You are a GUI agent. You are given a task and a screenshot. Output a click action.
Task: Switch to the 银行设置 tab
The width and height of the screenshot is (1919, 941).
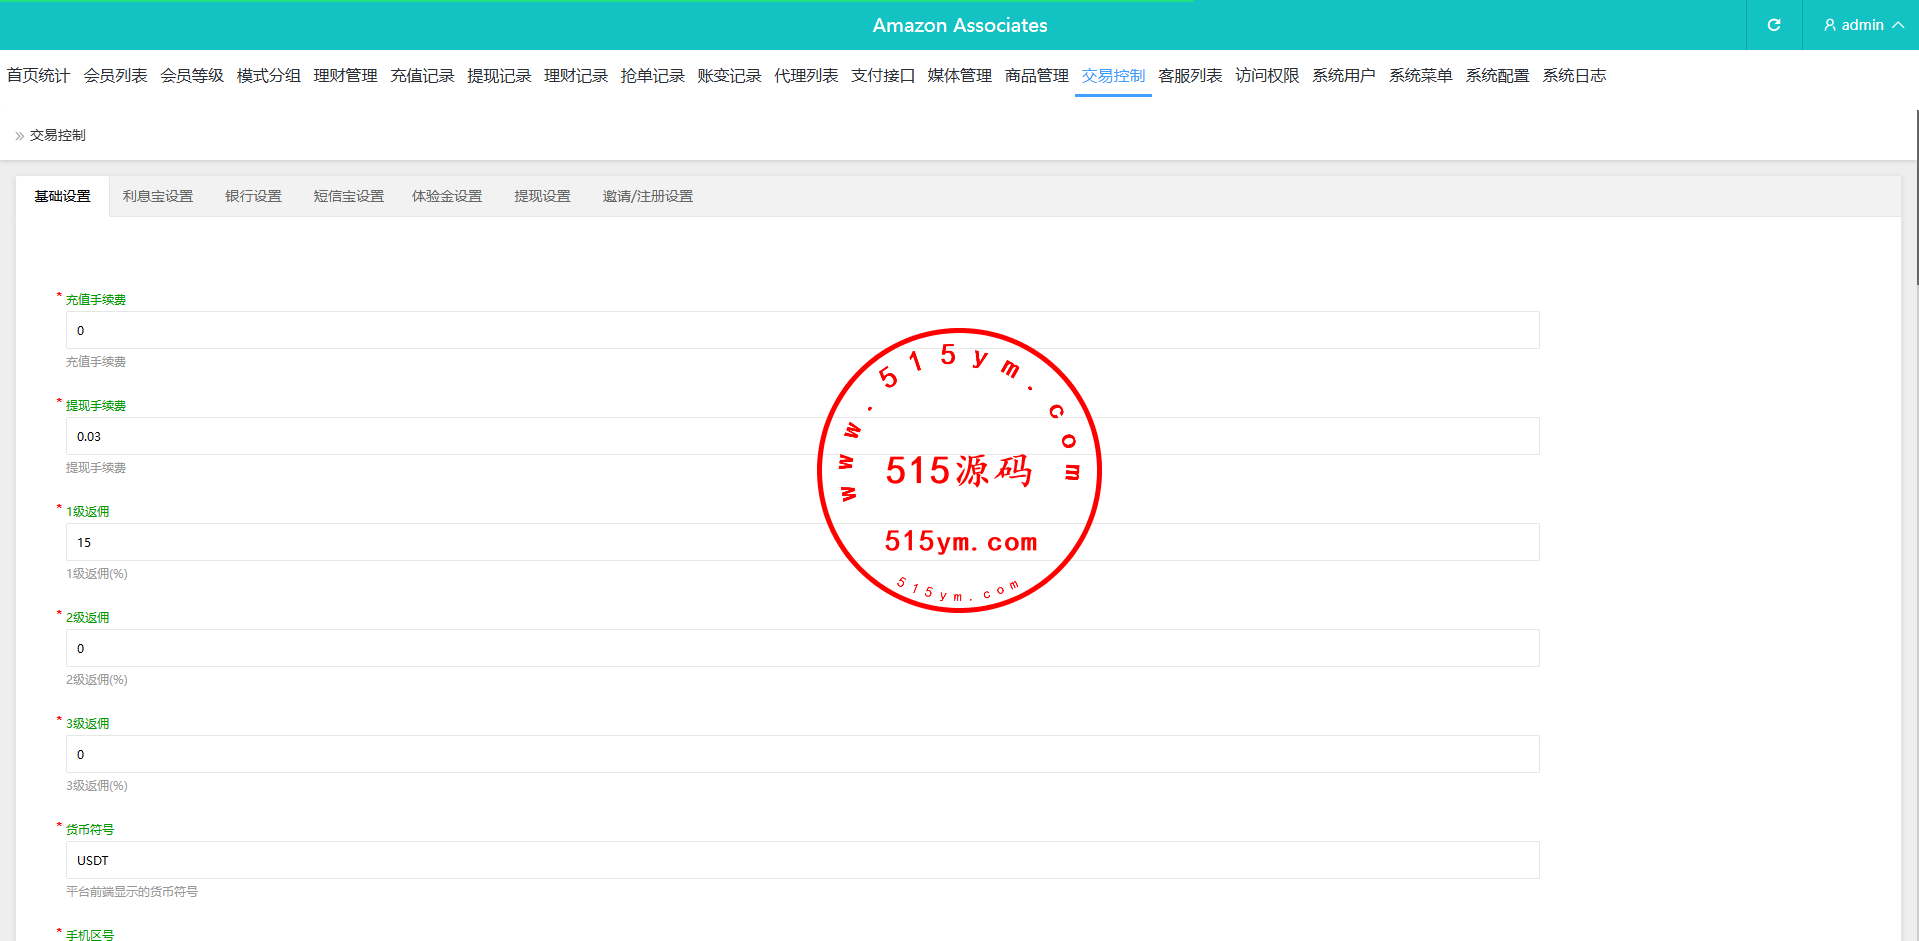point(253,197)
